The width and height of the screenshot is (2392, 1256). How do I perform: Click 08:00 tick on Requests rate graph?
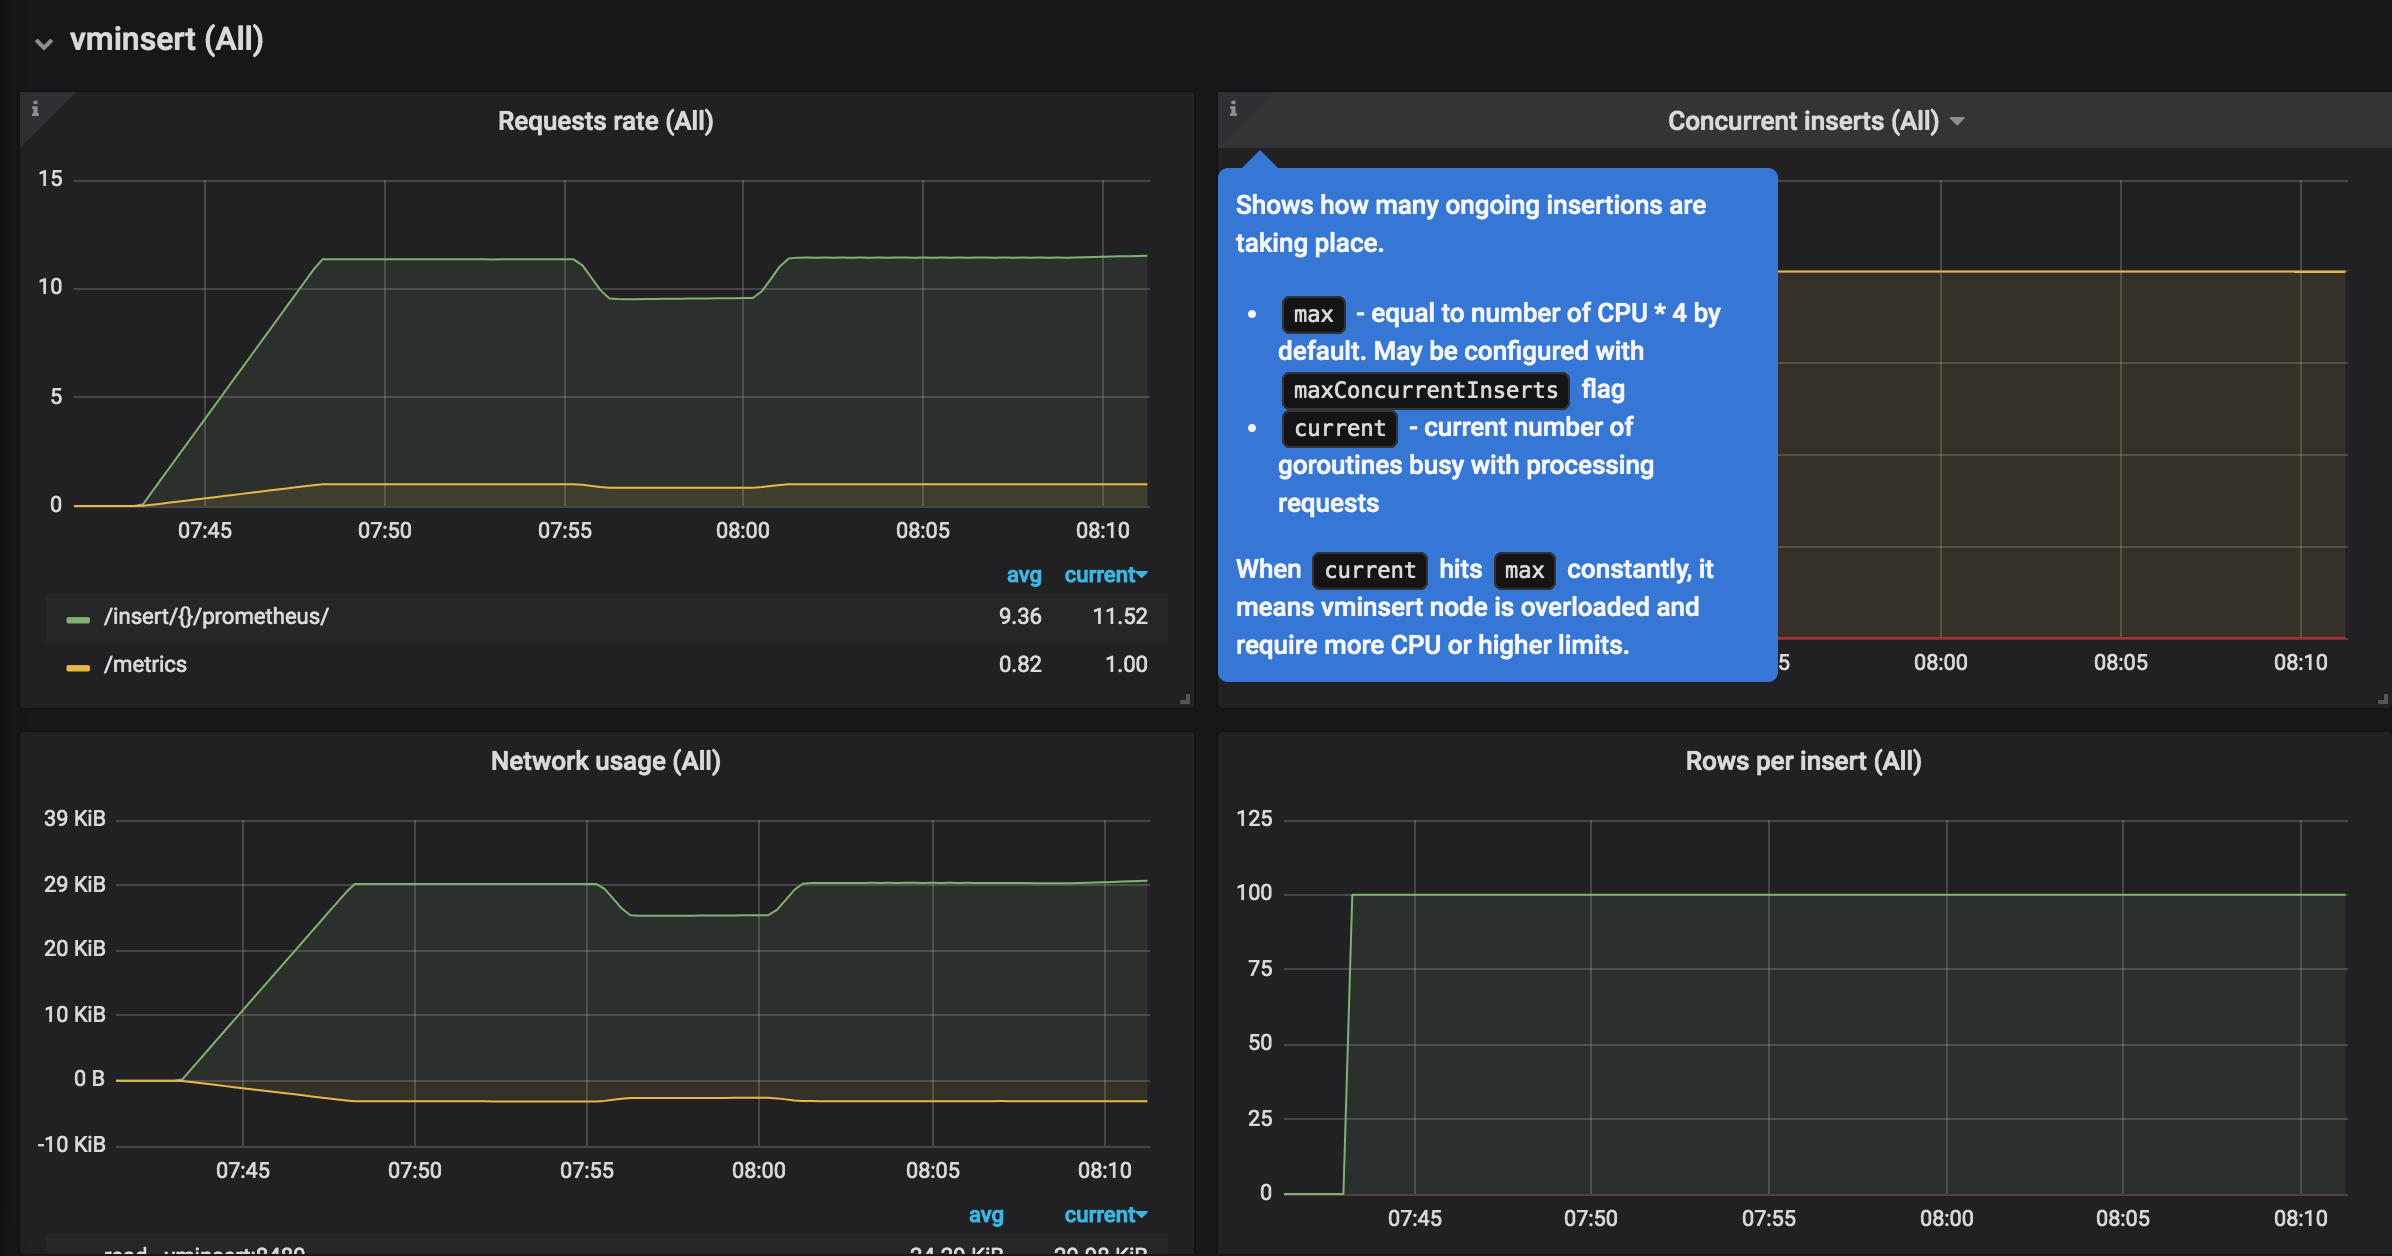coord(743,530)
